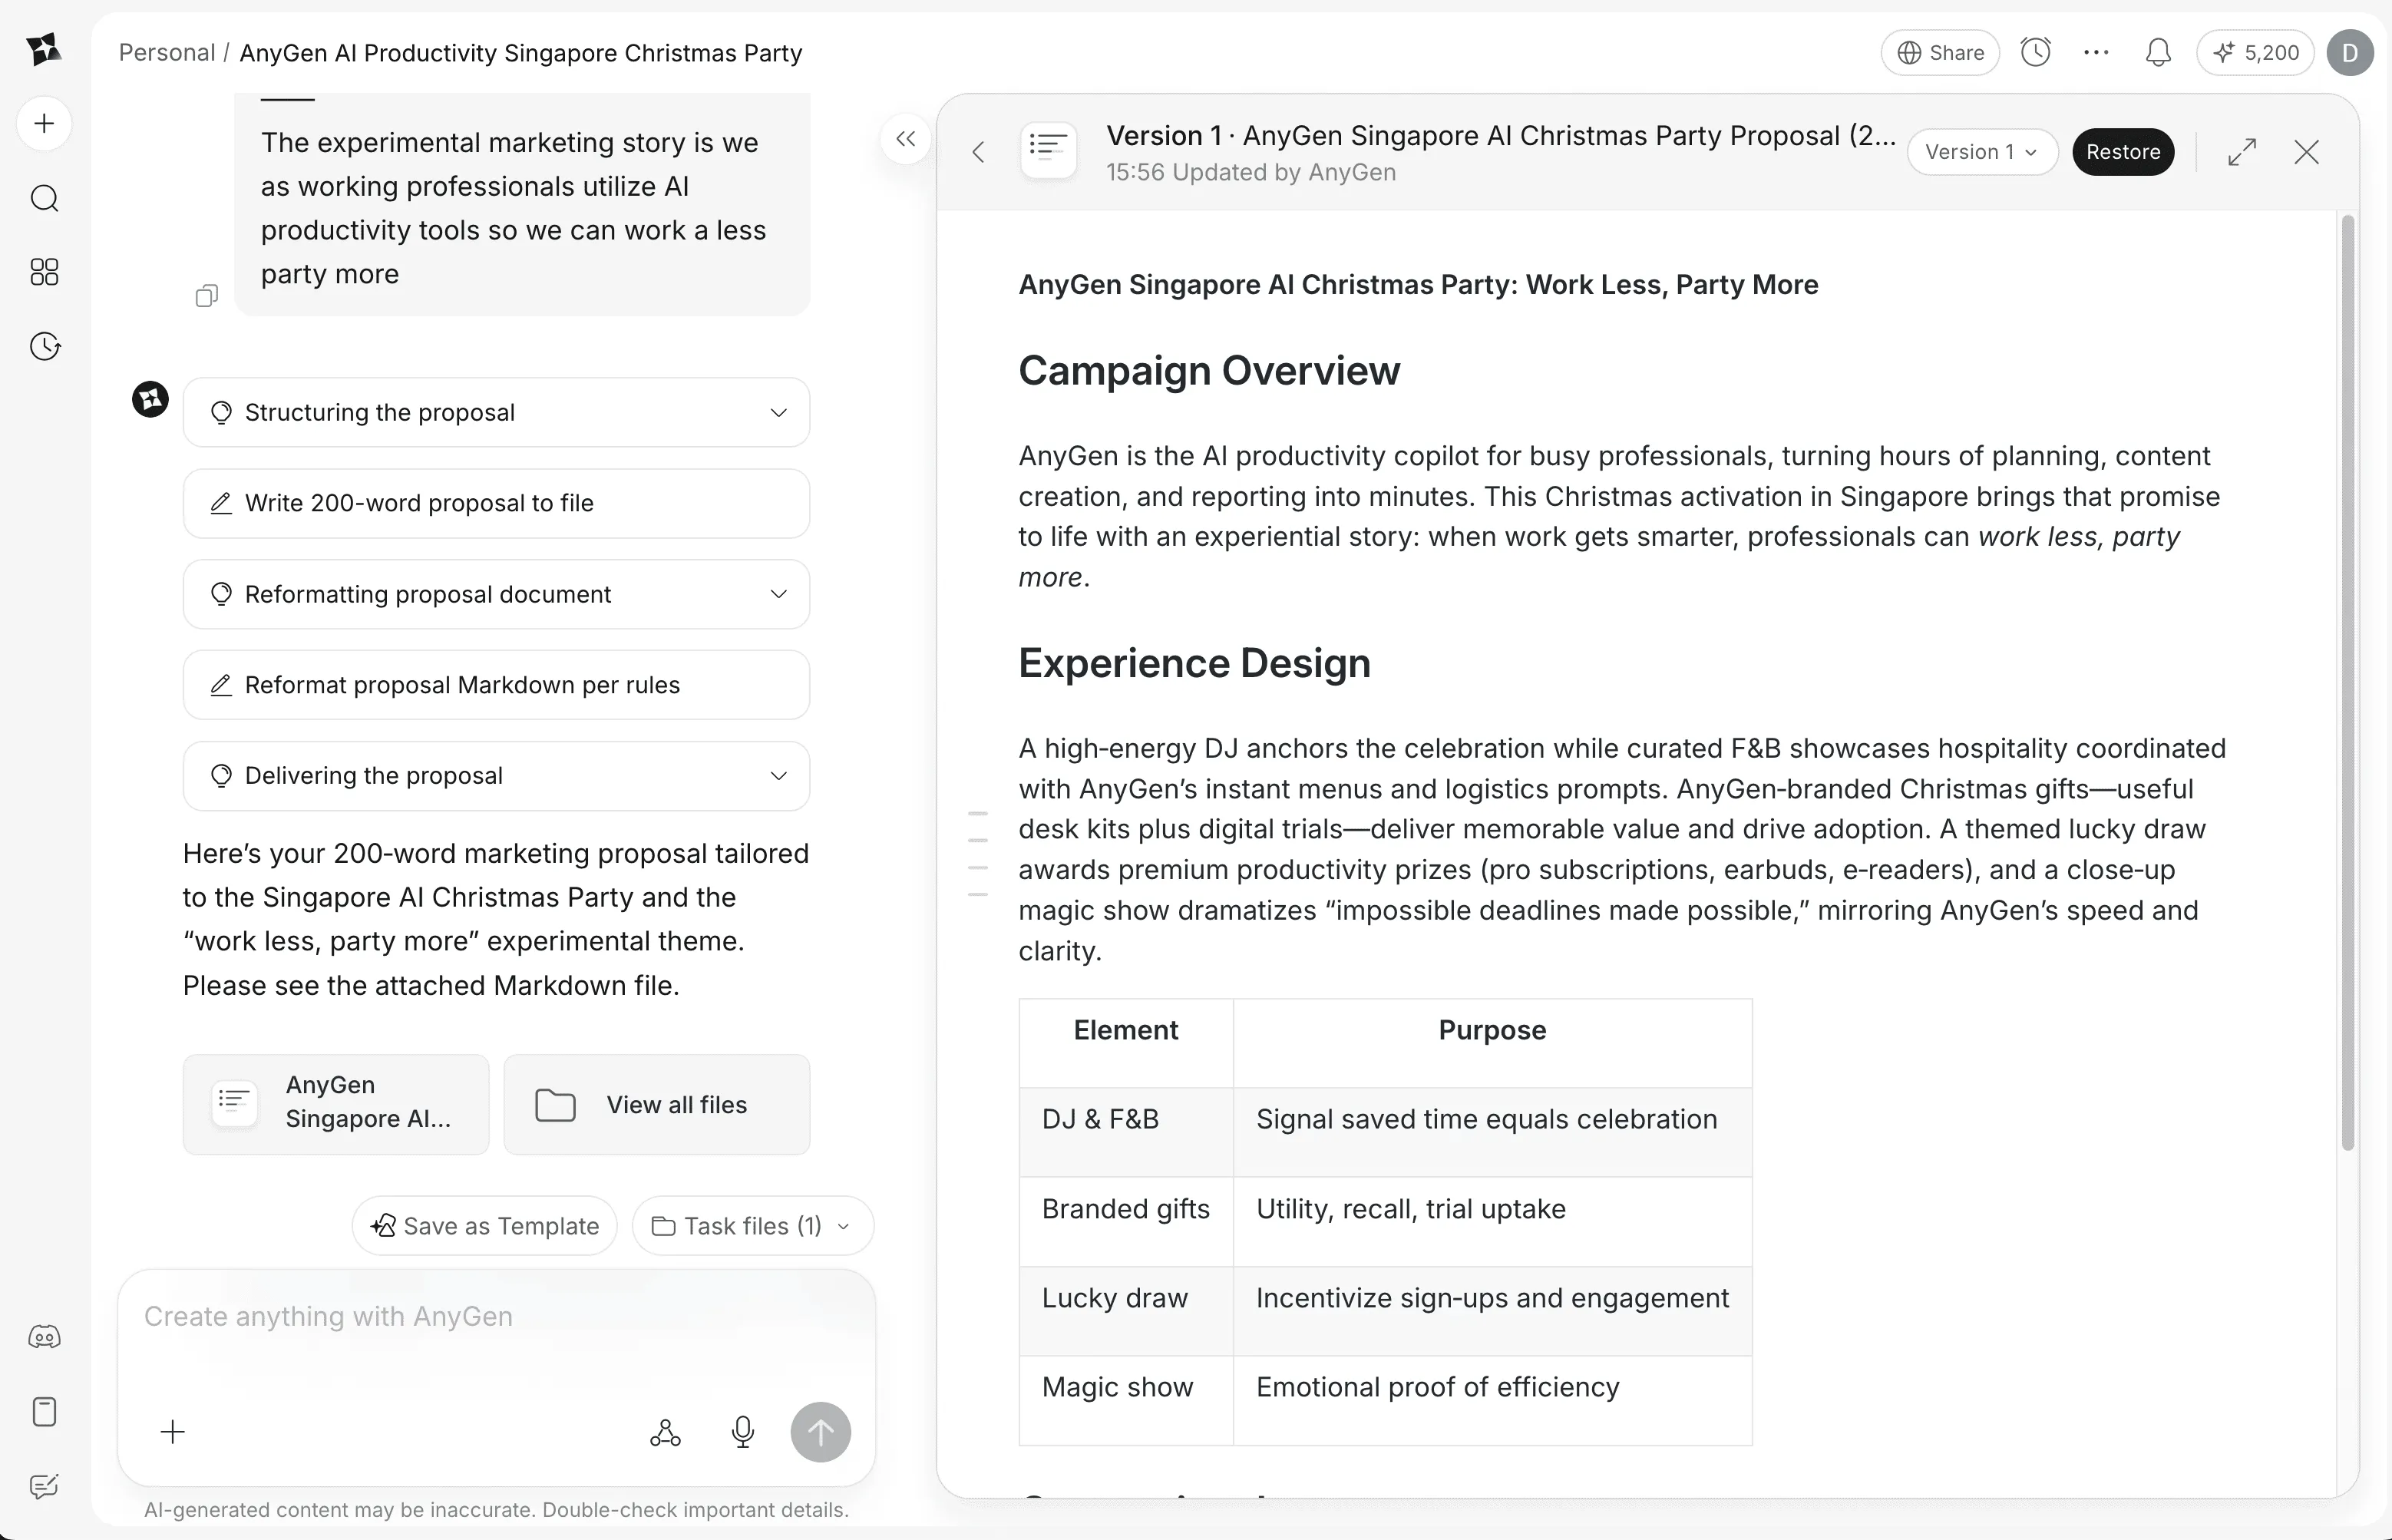Screen dimensions: 2392x1540
Task: Click Personal in the breadcrumb
Action: [167, 52]
